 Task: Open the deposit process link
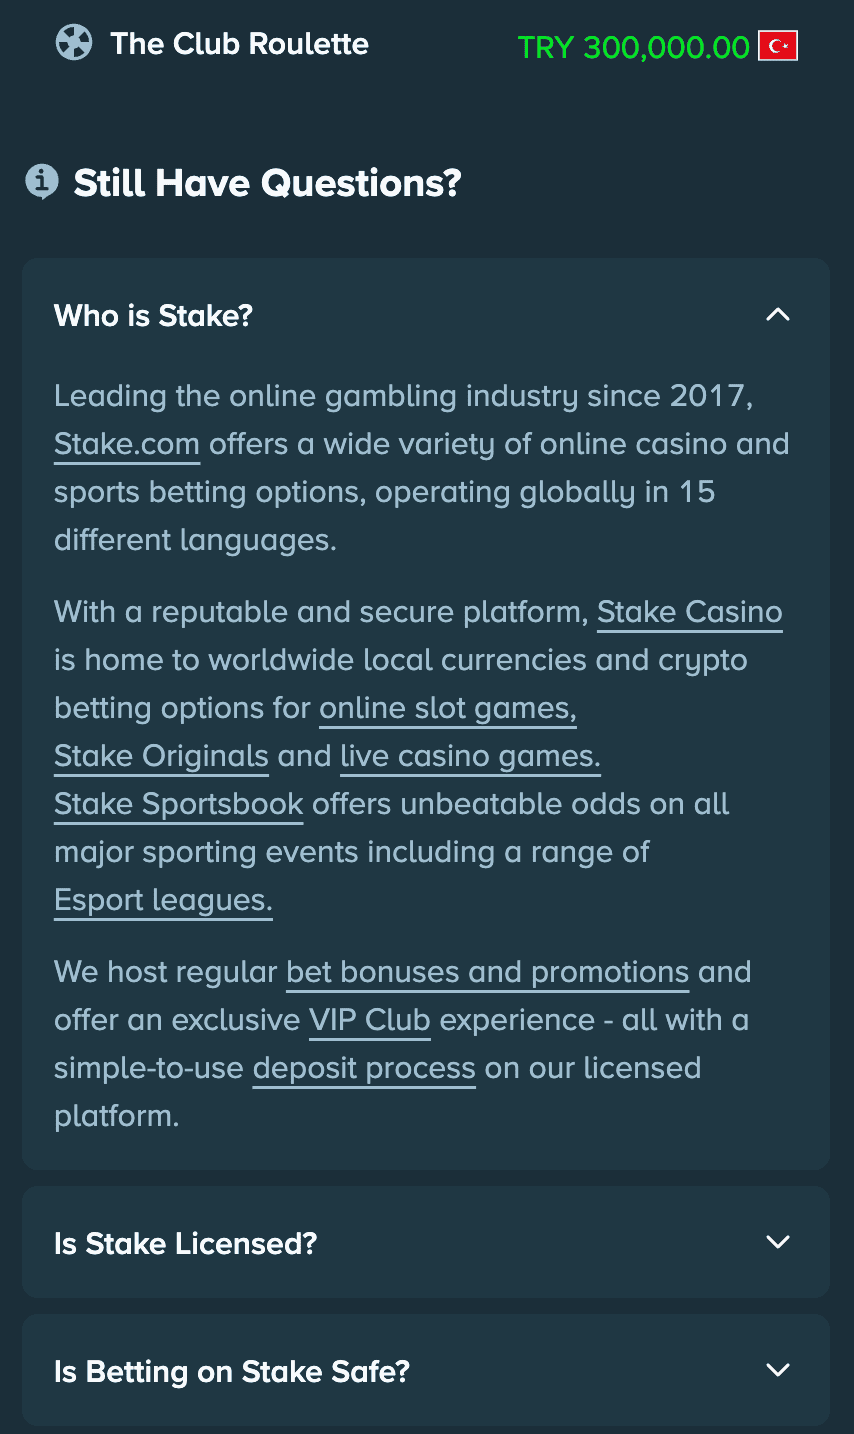pos(364,1068)
